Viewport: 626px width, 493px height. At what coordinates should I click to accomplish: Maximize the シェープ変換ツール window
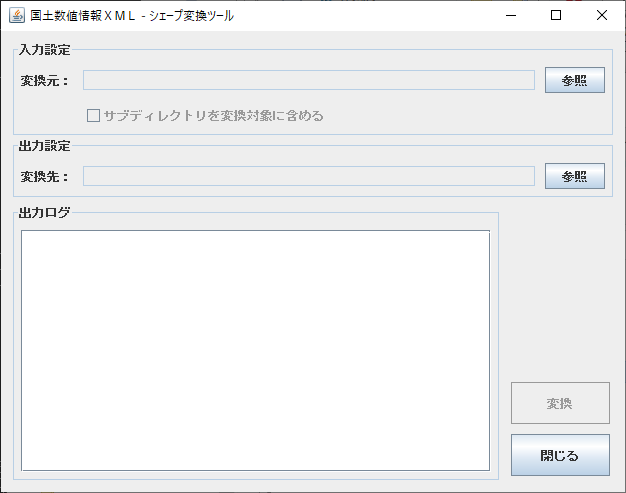[x=556, y=15]
